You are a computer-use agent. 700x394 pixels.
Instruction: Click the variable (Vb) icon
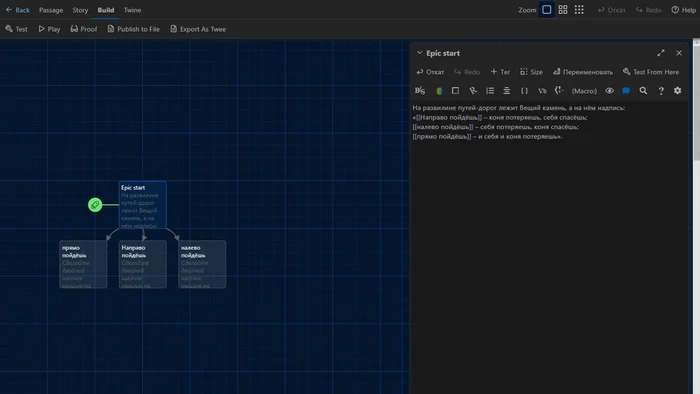542,91
